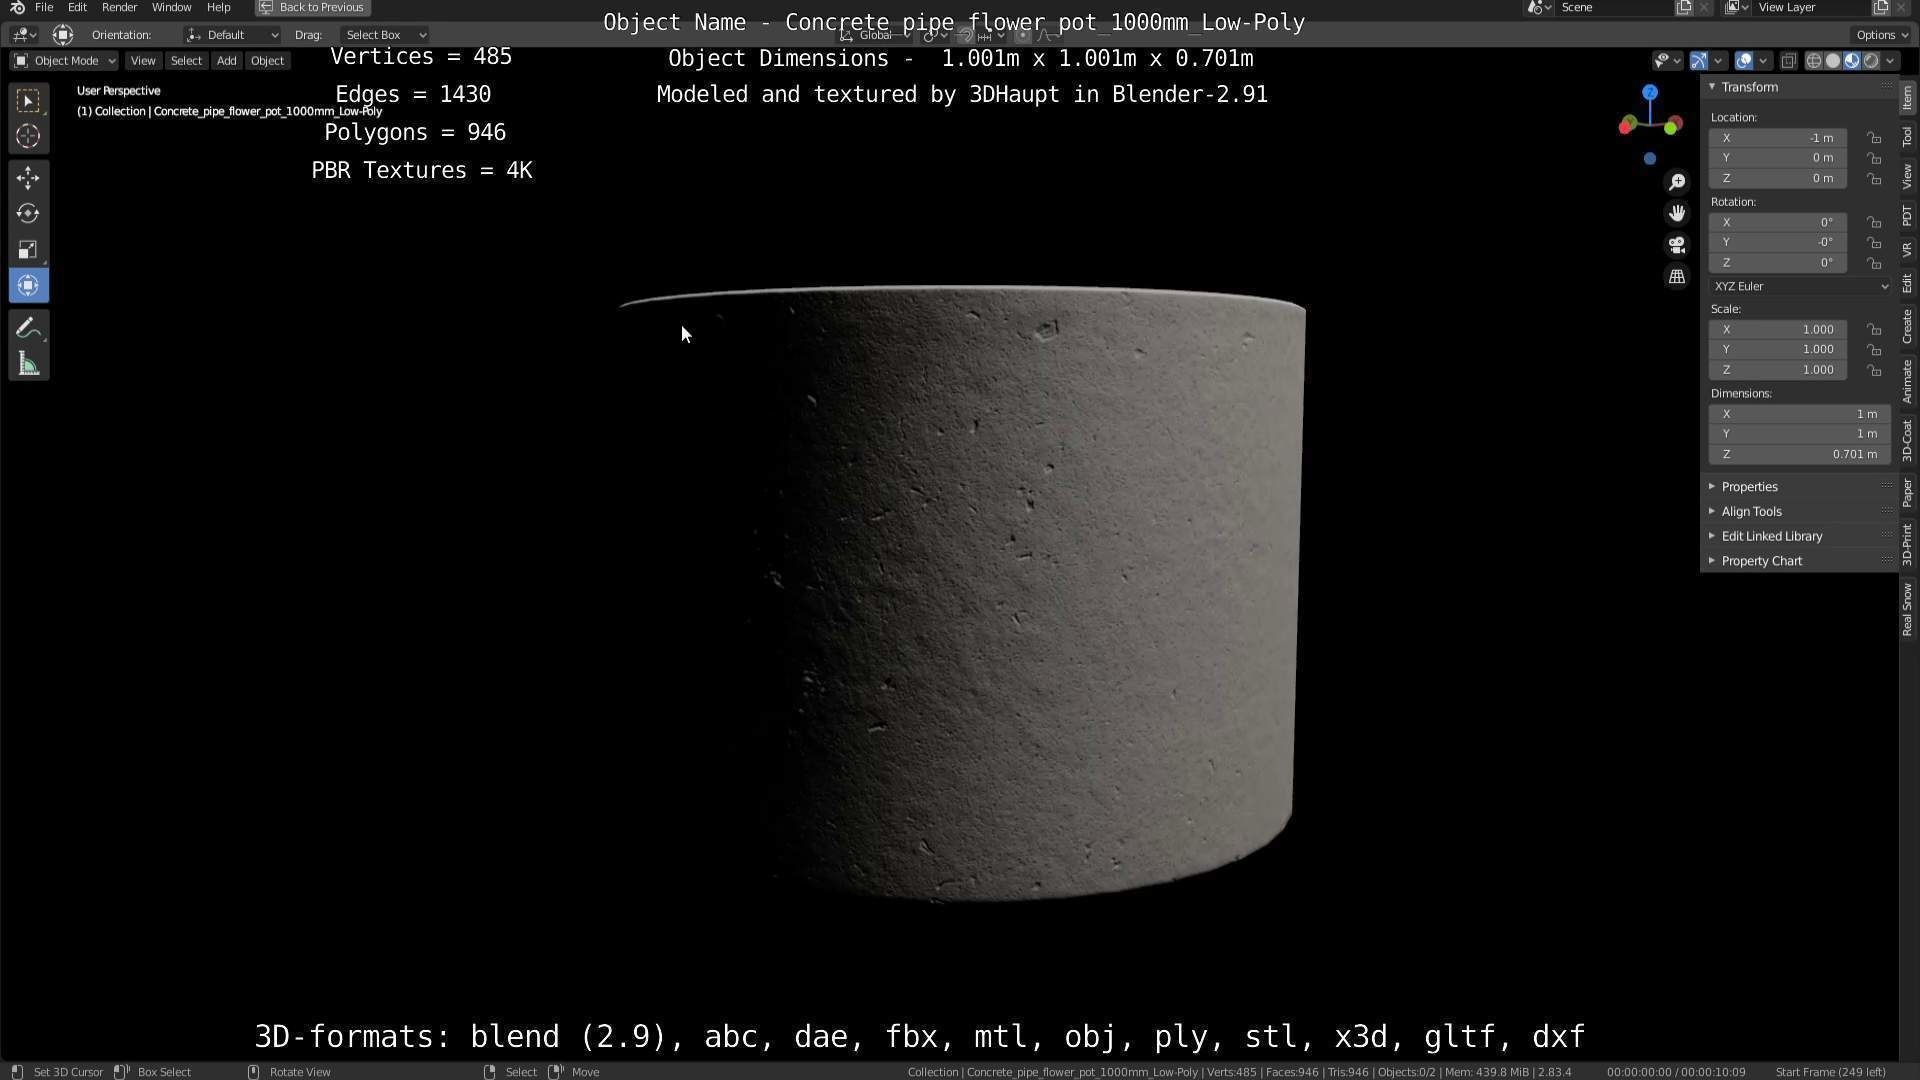Lock the Location Y value
Image resolution: width=1920 pixels, height=1080 pixels.
click(x=1874, y=158)
